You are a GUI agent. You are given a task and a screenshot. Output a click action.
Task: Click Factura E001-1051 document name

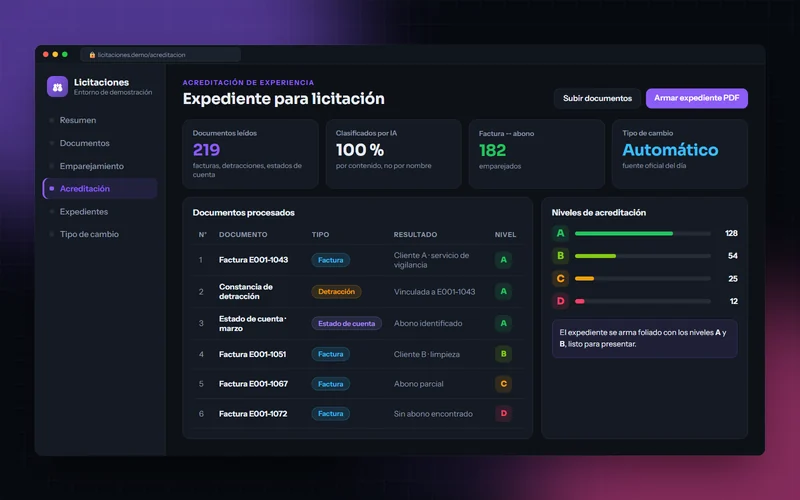(x=253, y=354)
